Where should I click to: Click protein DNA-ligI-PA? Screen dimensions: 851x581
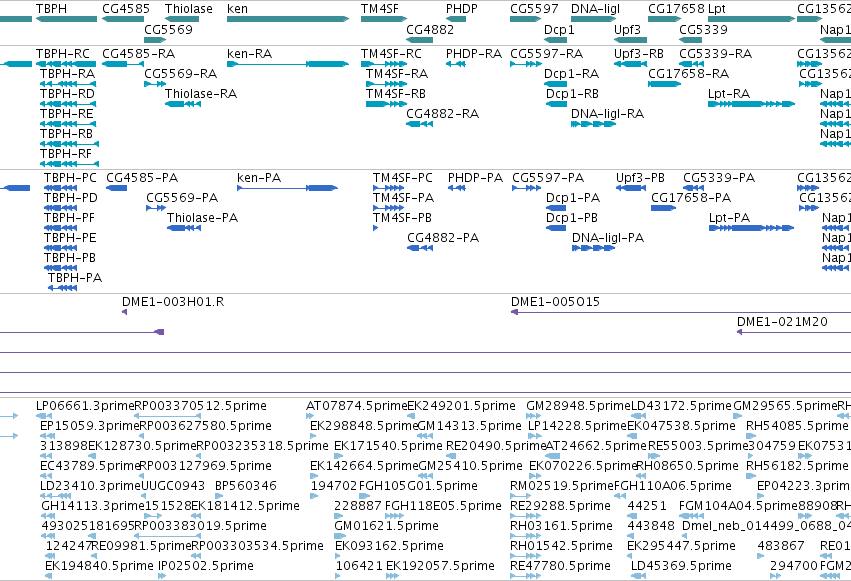[x=608, y=238]
